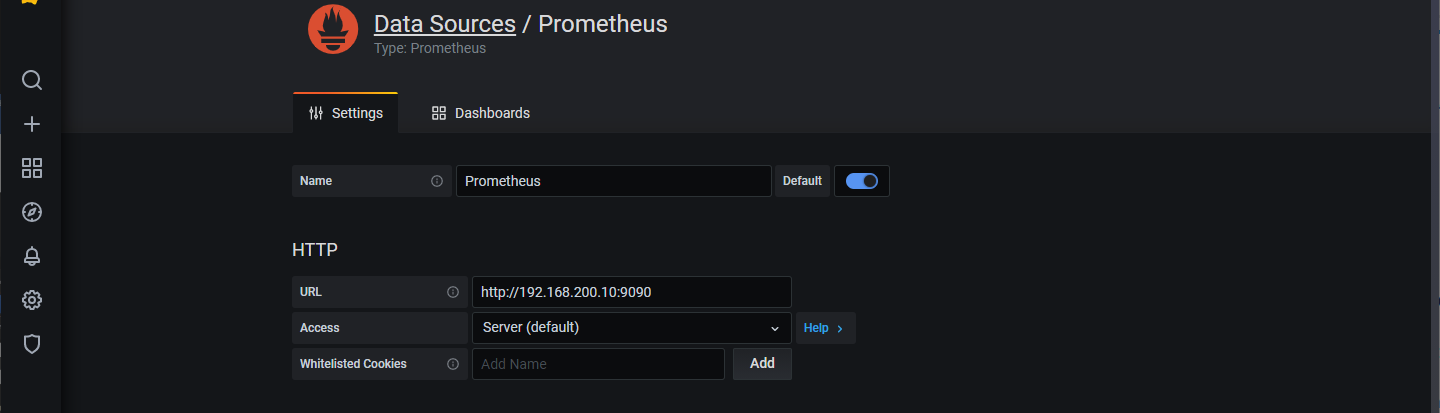Click the plus Create icon
This screenshot has width=1440, height=413.
pyautogui.click(x=32, y=124)
